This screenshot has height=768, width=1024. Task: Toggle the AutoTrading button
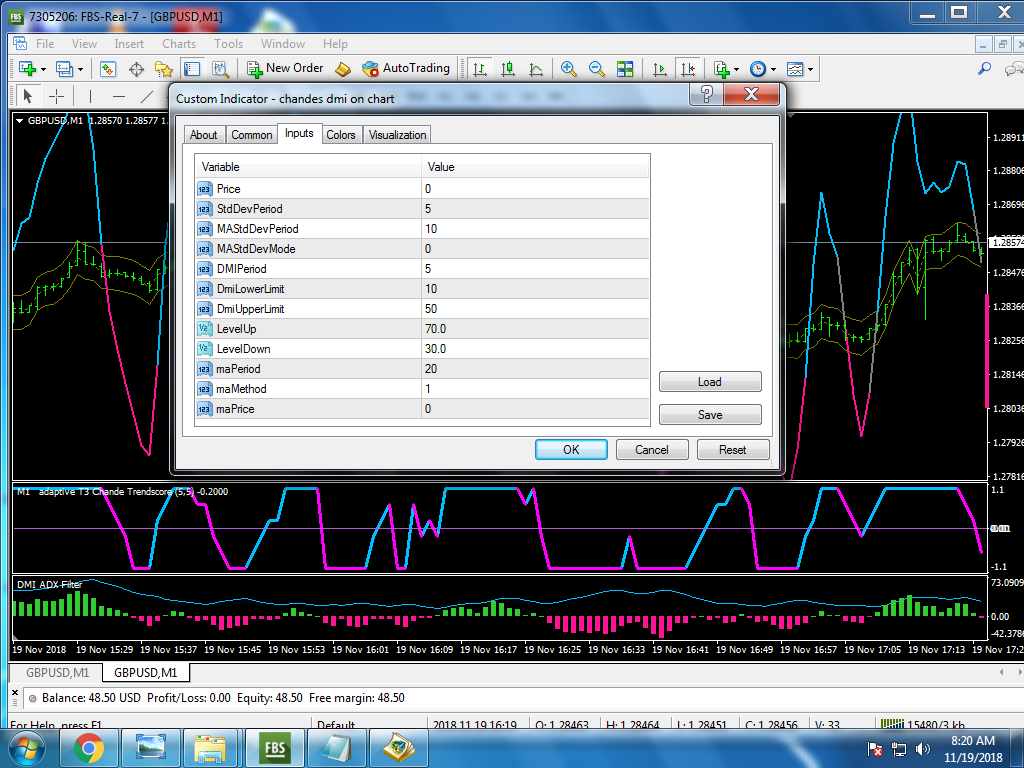click(406, 68)
